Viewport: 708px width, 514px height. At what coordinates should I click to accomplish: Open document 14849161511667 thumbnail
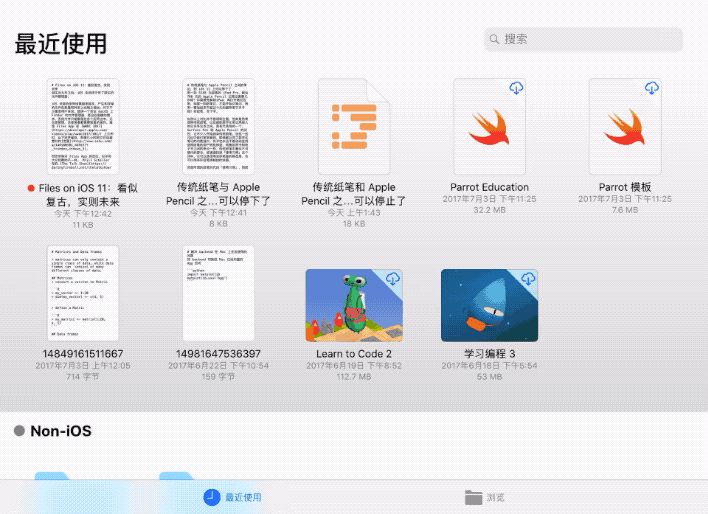[83, 293]
